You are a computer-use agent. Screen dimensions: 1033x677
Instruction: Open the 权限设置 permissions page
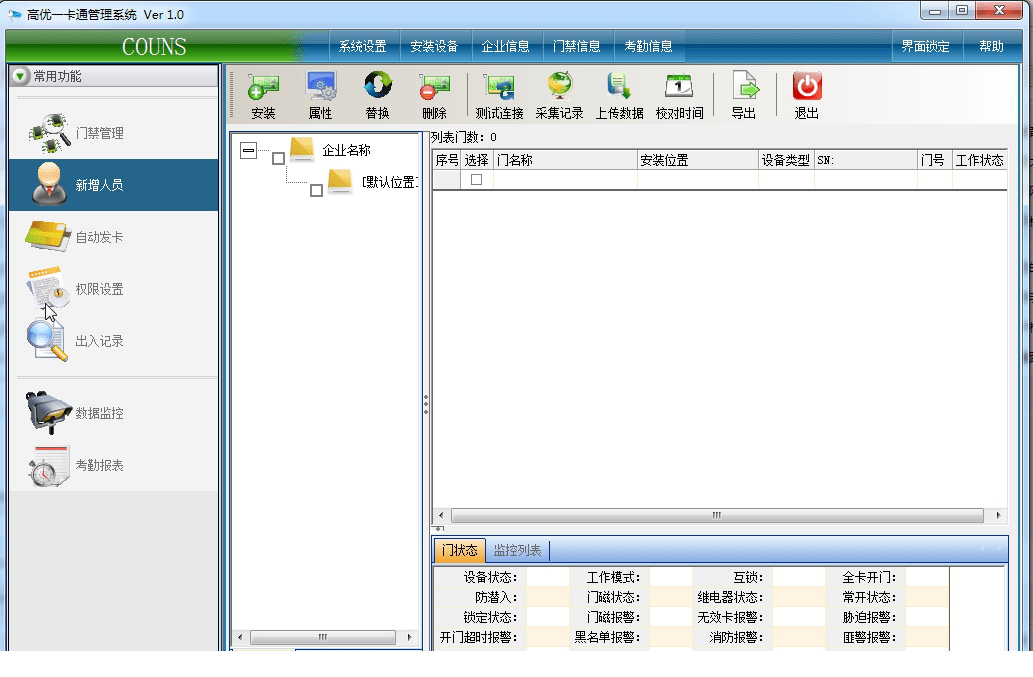pyautogui.click(x=100, y=289)
